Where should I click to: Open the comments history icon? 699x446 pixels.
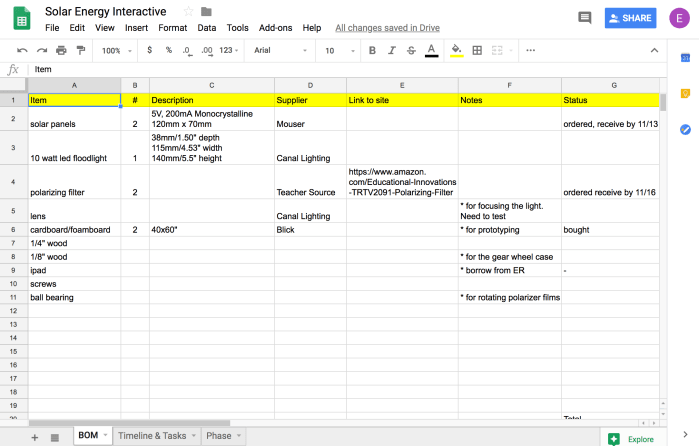click(x=584, y=18)
